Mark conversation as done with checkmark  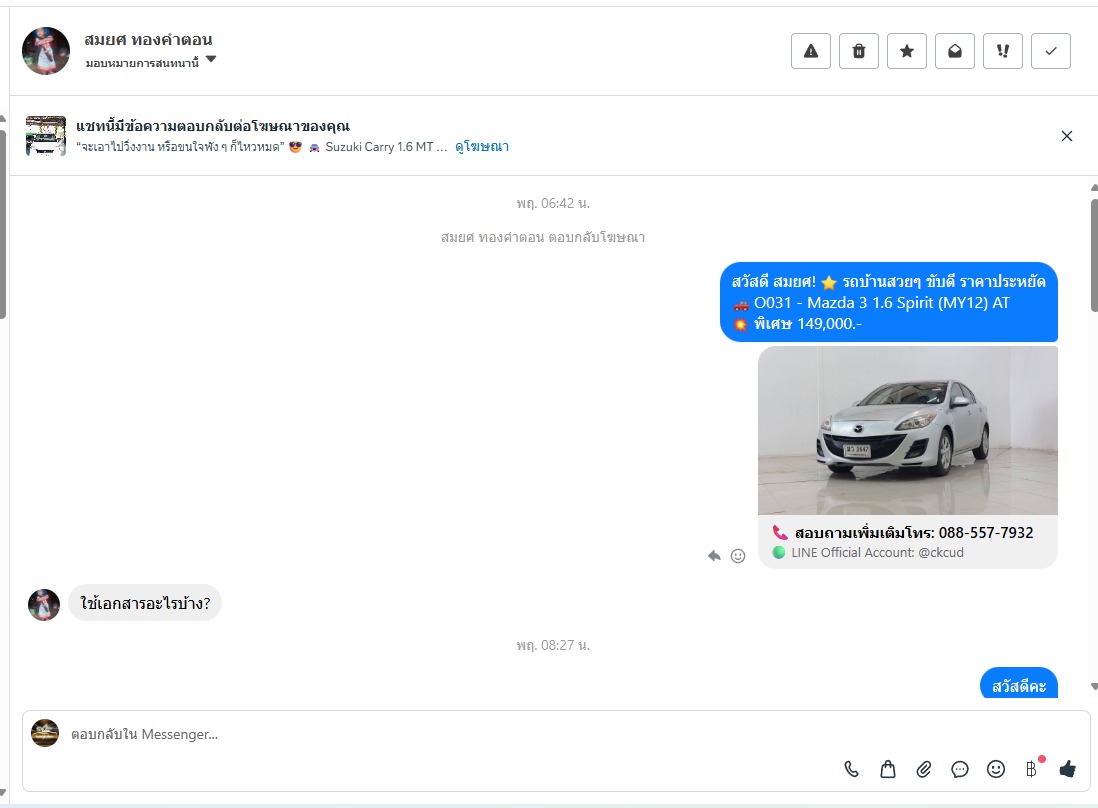click(x=1050, y=51)
